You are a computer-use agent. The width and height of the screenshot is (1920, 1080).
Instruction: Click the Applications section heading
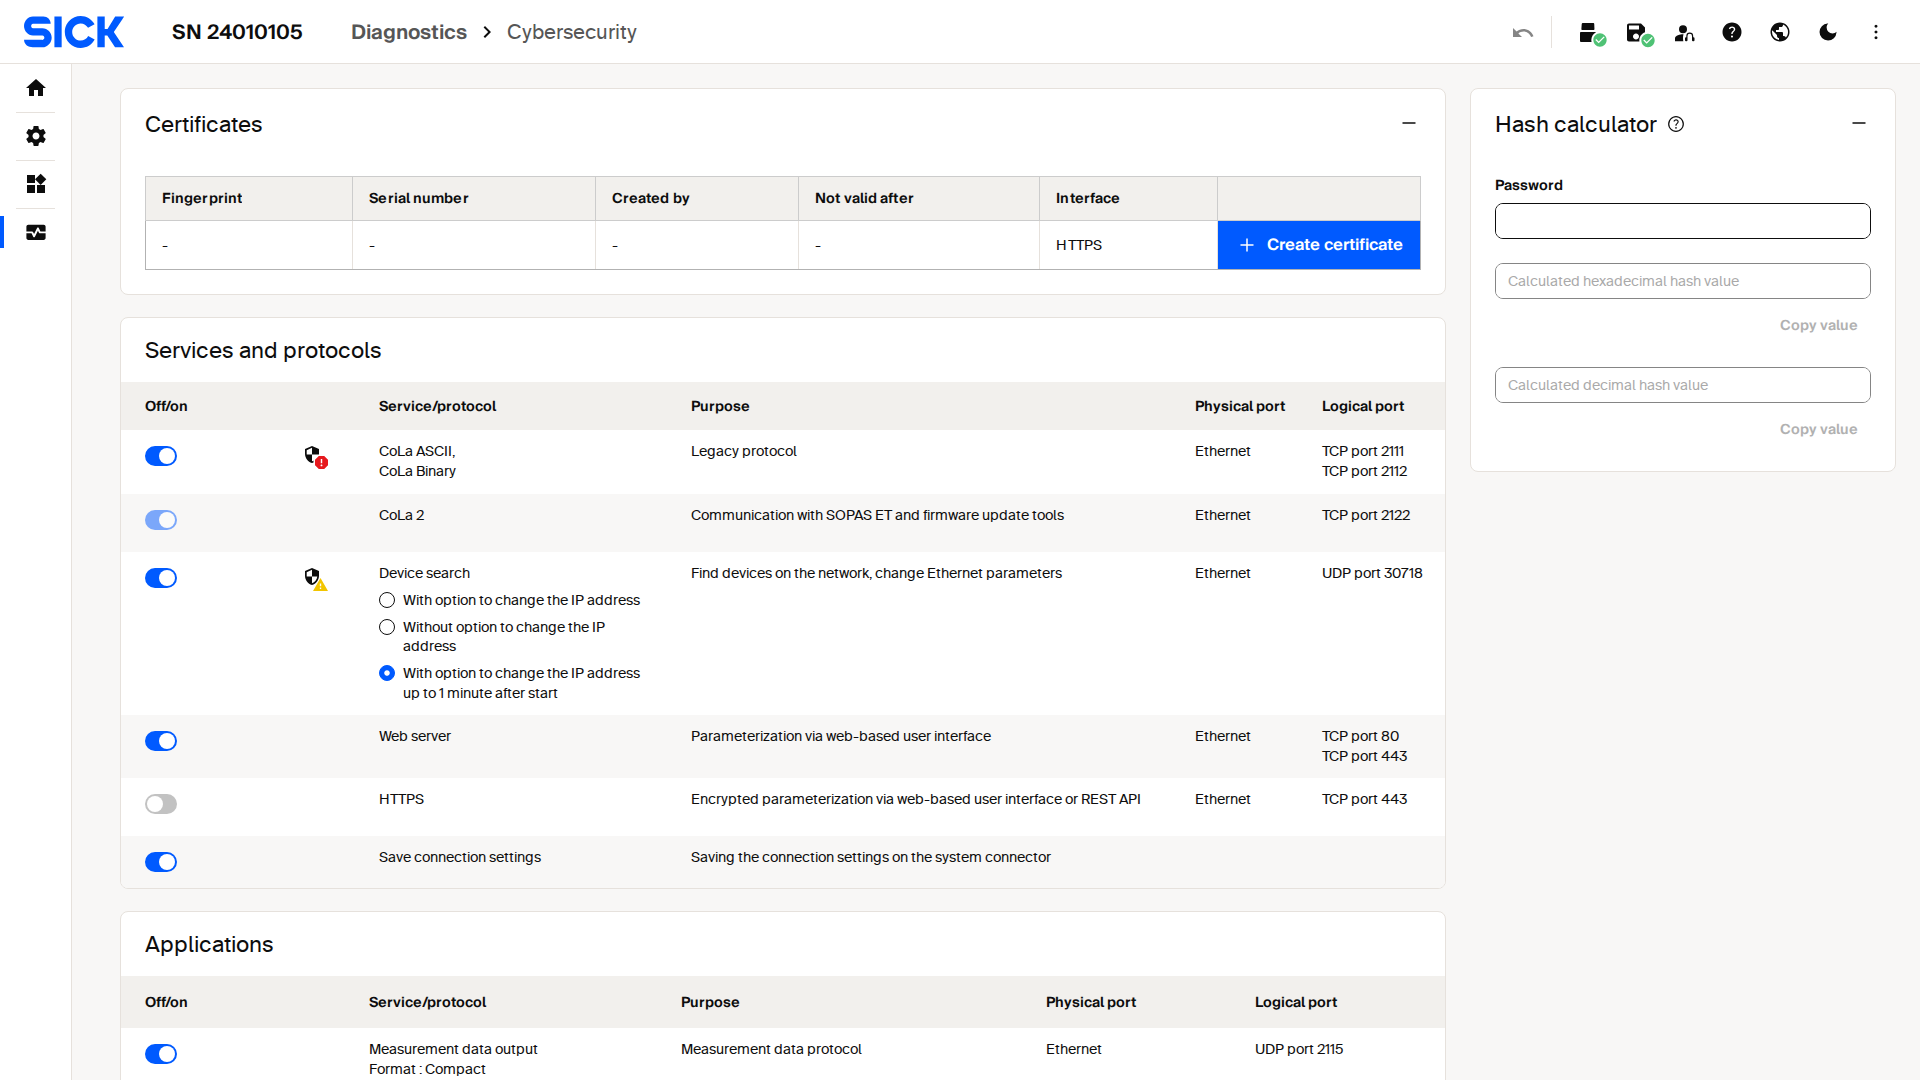(209, 944)
